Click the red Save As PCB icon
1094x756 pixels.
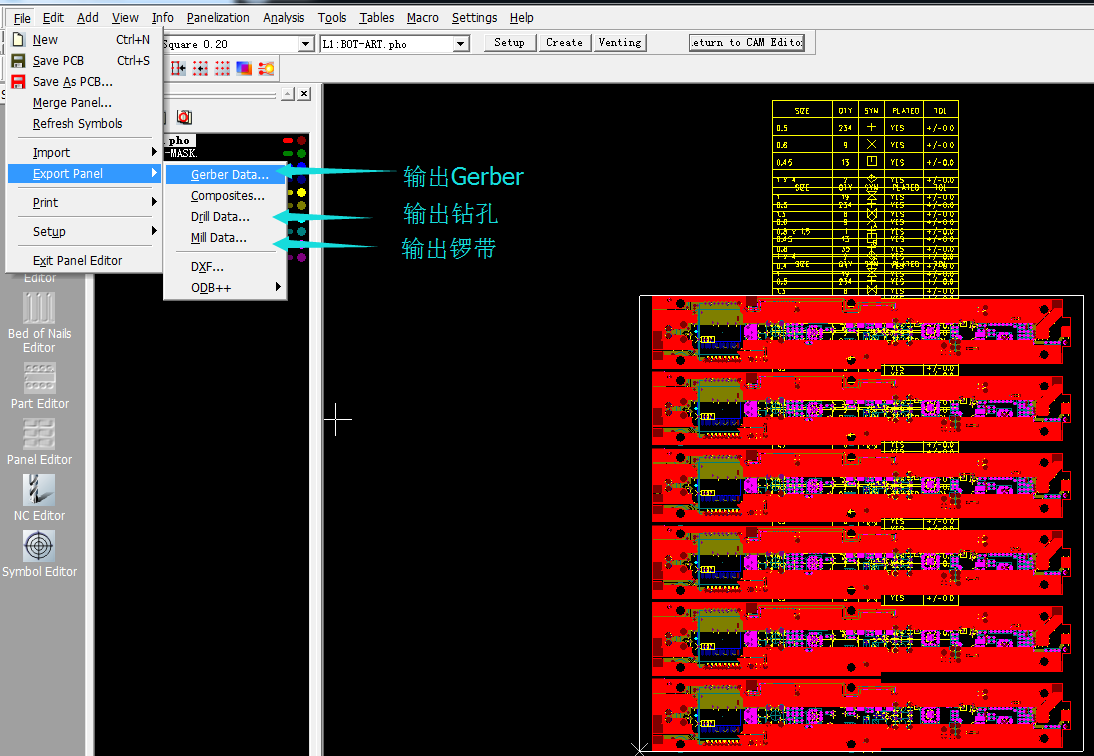19,82
